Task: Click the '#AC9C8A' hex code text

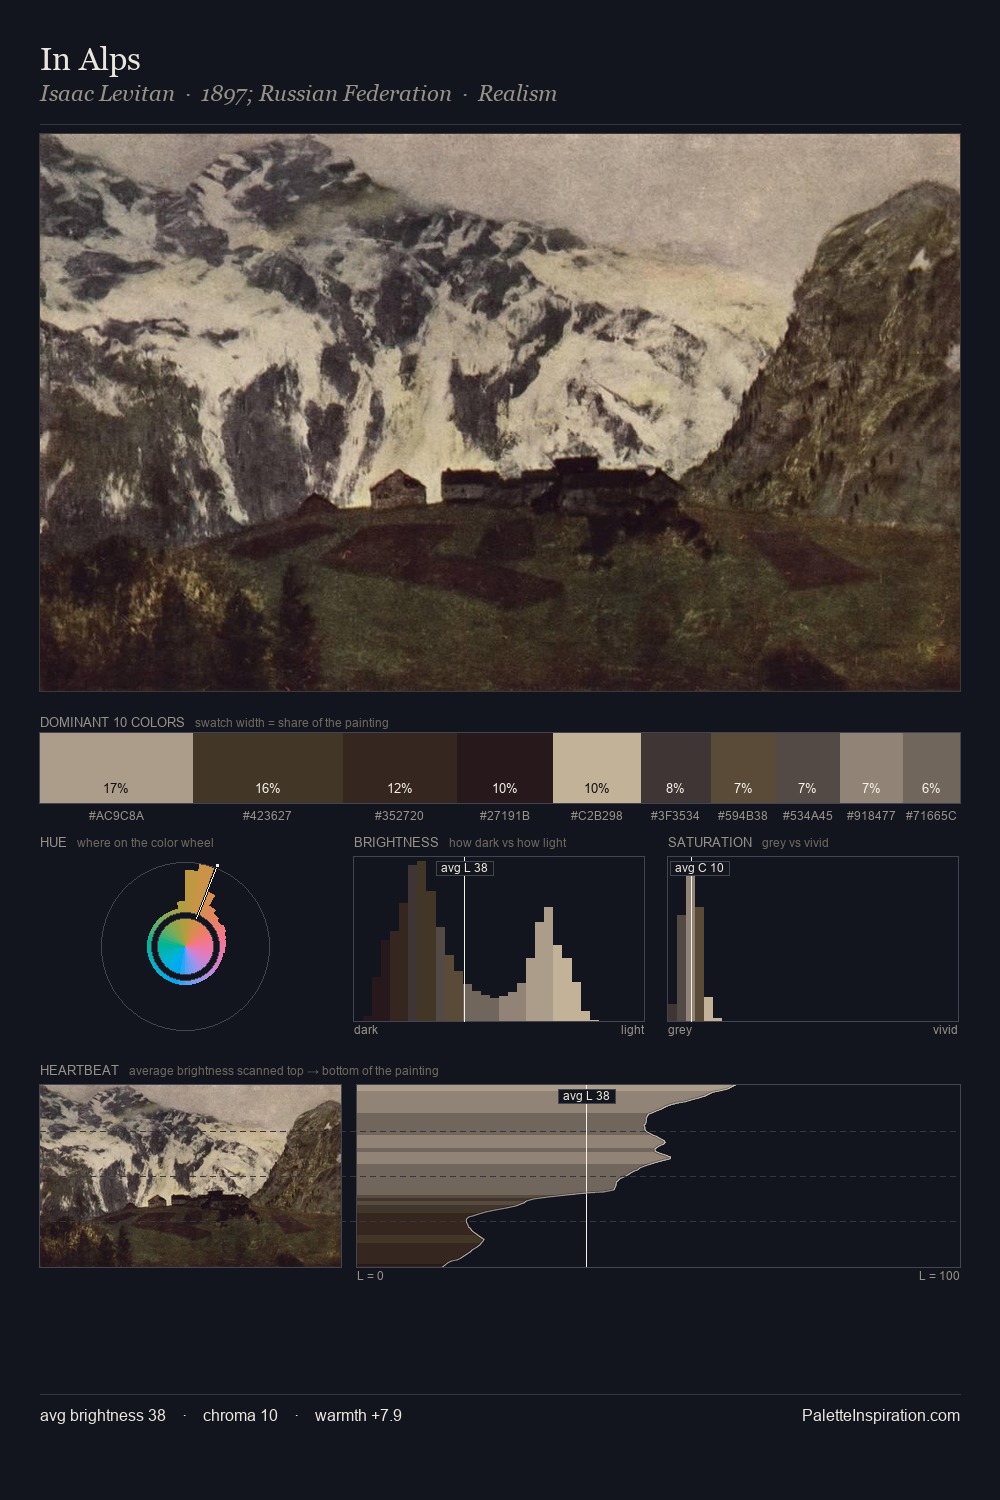Action: click(116, 816)
